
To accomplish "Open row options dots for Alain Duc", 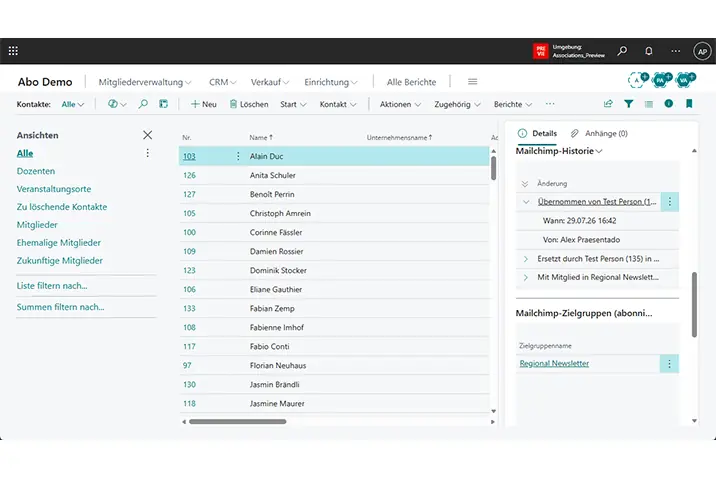I will (238, 156).
